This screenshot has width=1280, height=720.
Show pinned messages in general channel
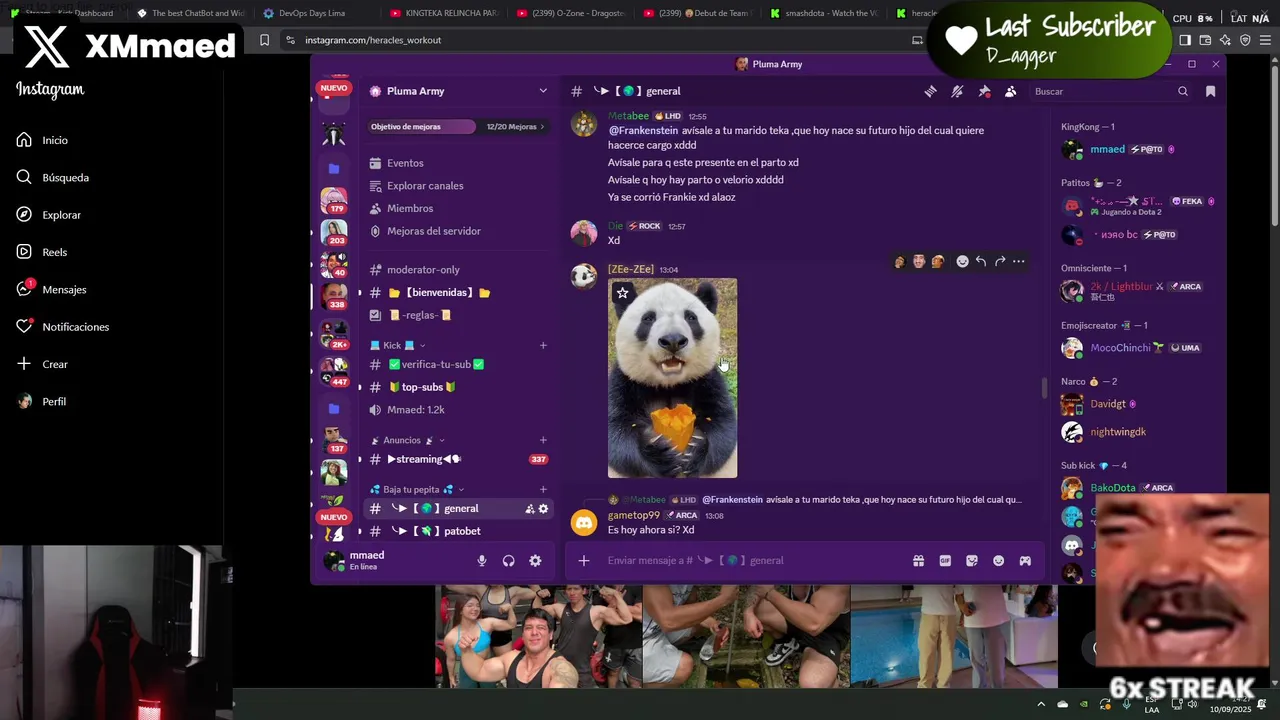(984, 91)
